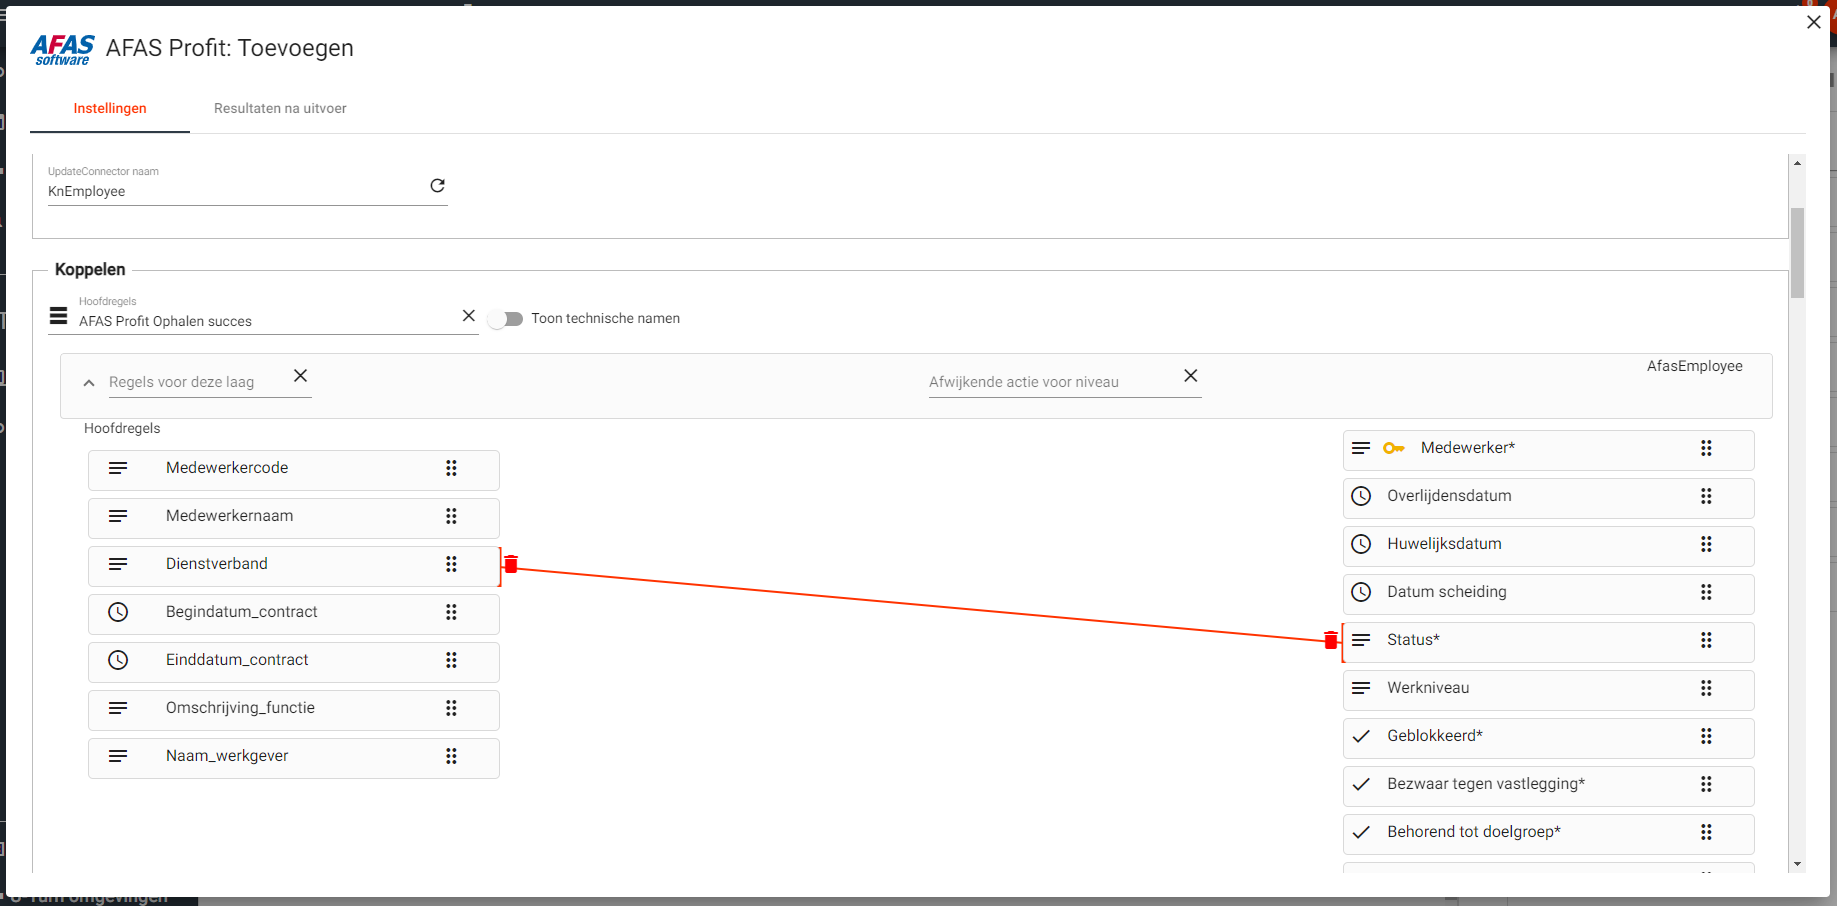Clear the Afwijkende actie voor niveau field
Screen dimensions: 1837x906
[x=1190, y=376]
